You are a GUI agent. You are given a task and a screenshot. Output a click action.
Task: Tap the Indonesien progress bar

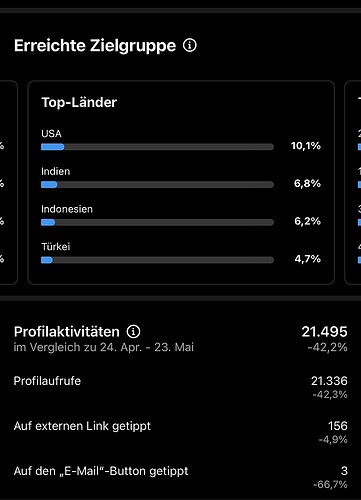point(157,222)
